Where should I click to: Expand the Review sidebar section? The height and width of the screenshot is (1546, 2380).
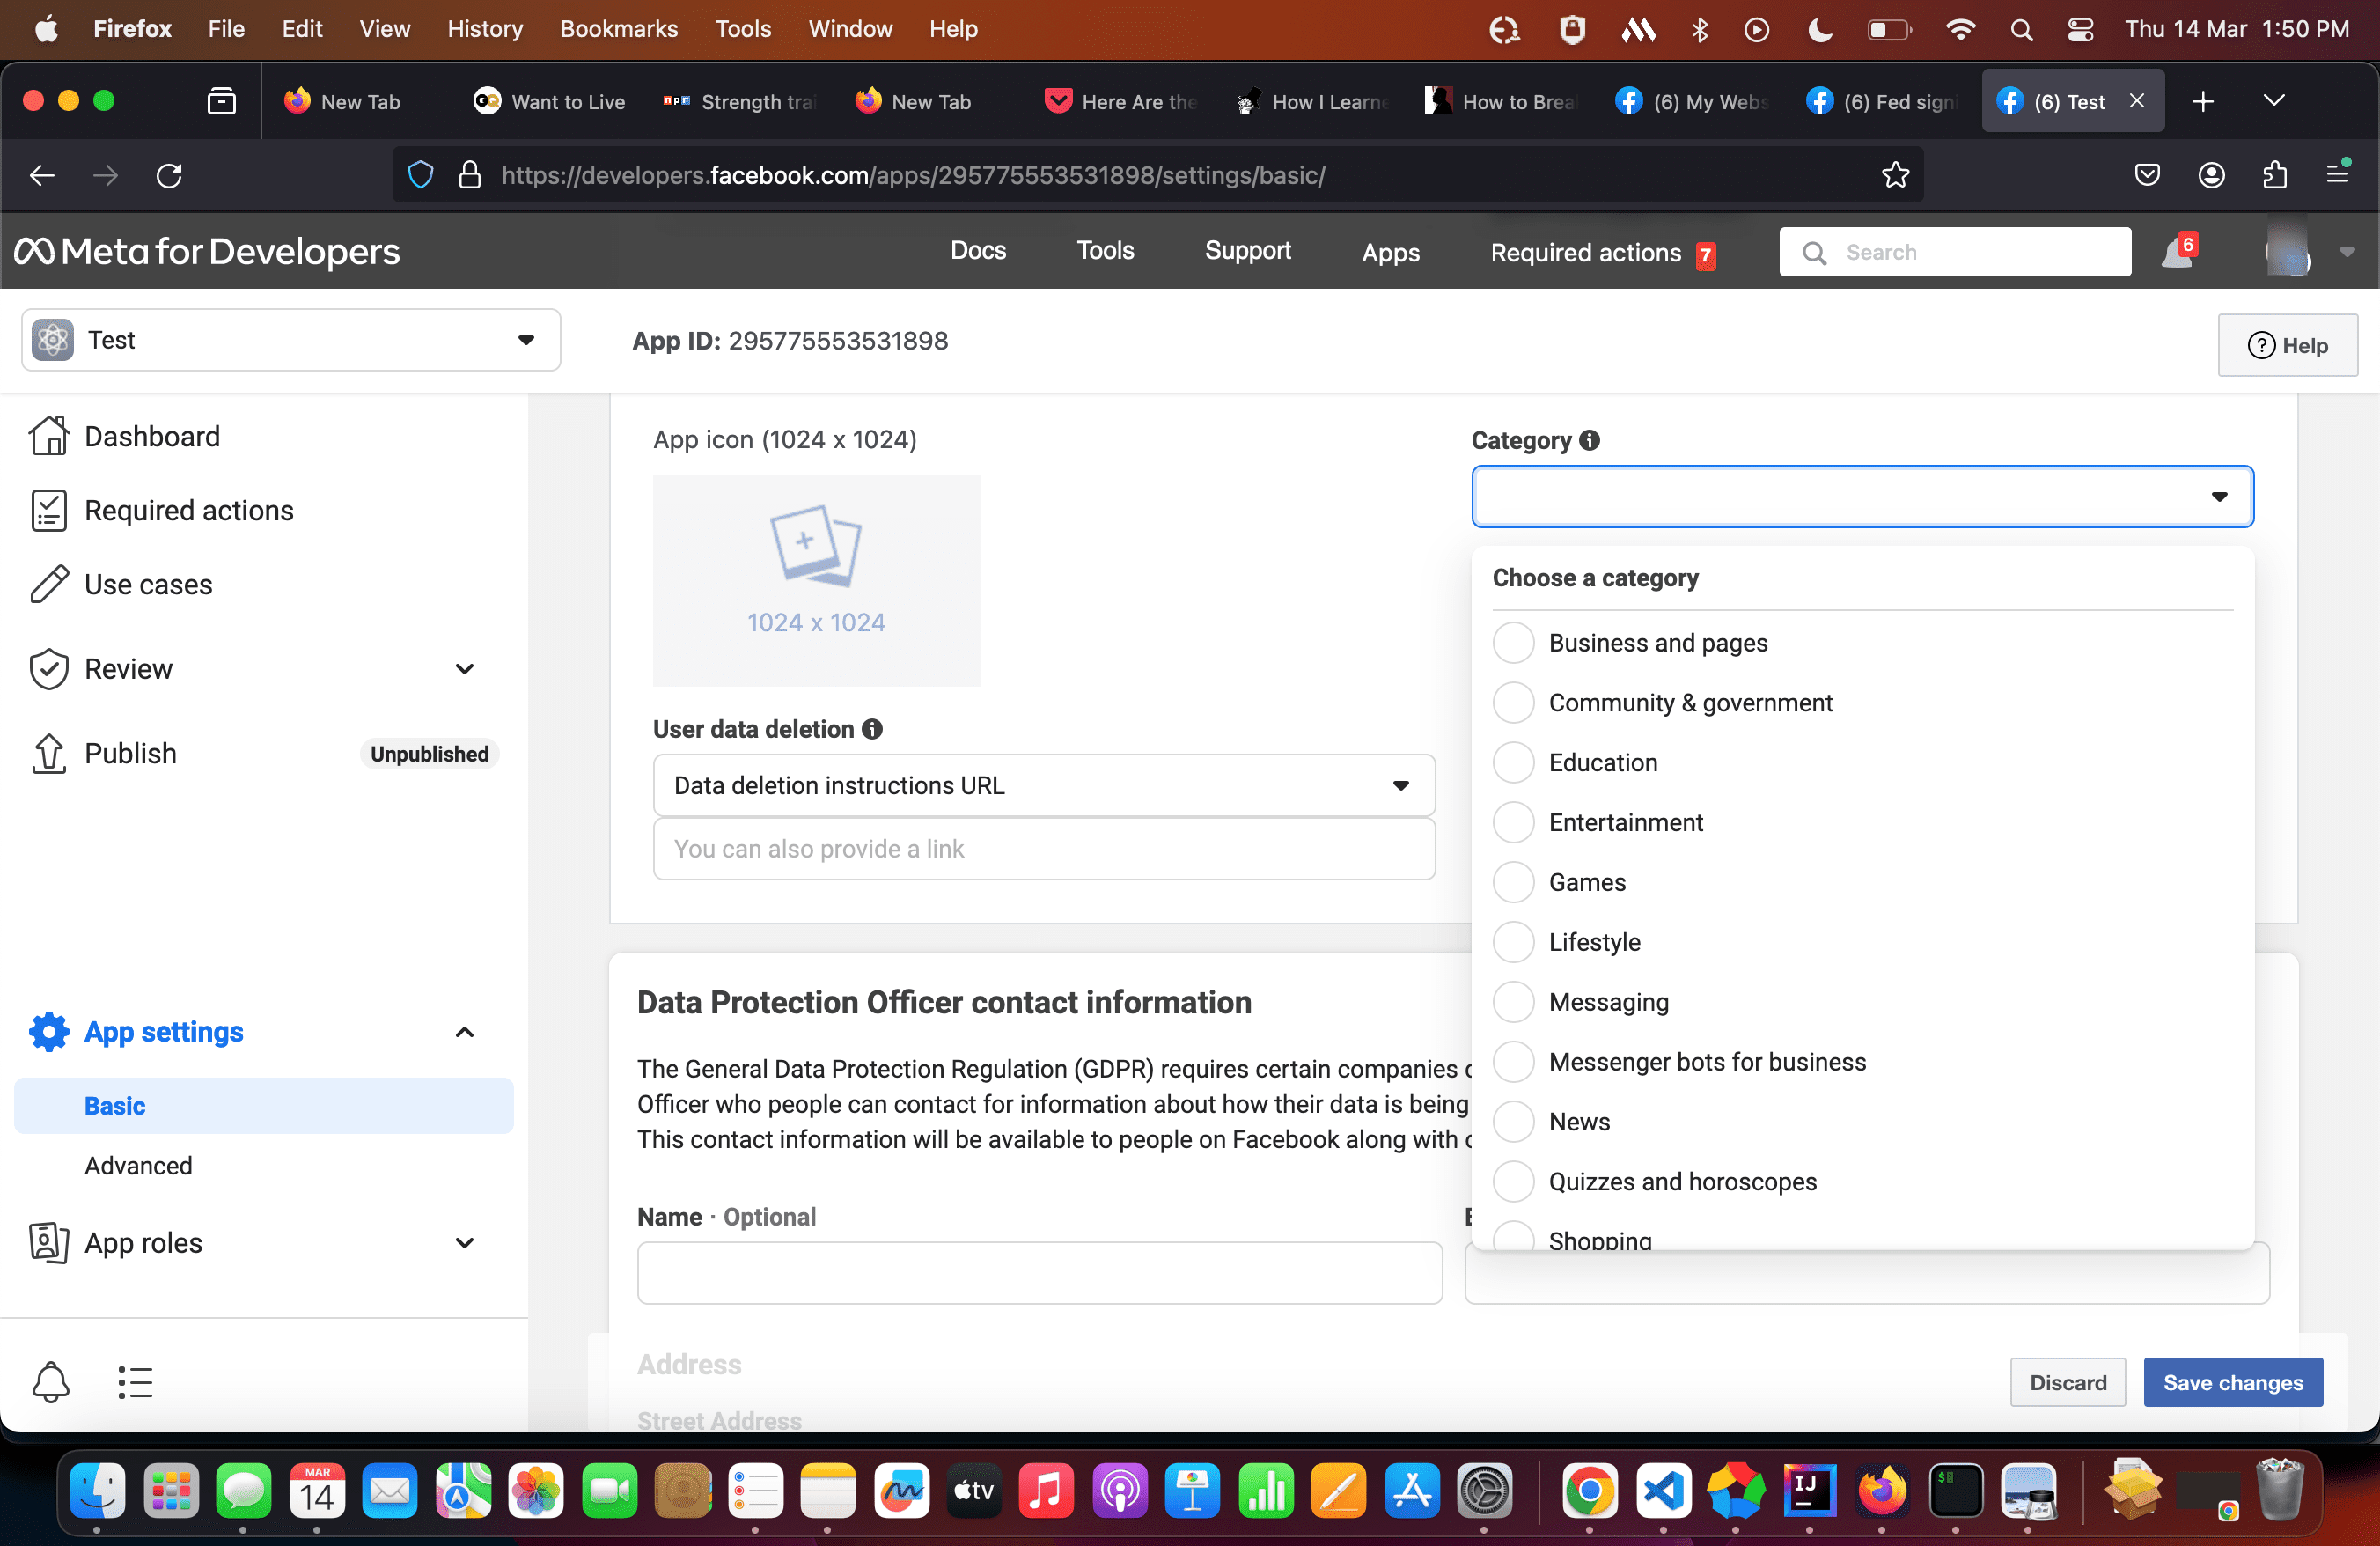[x=464, y=669]
